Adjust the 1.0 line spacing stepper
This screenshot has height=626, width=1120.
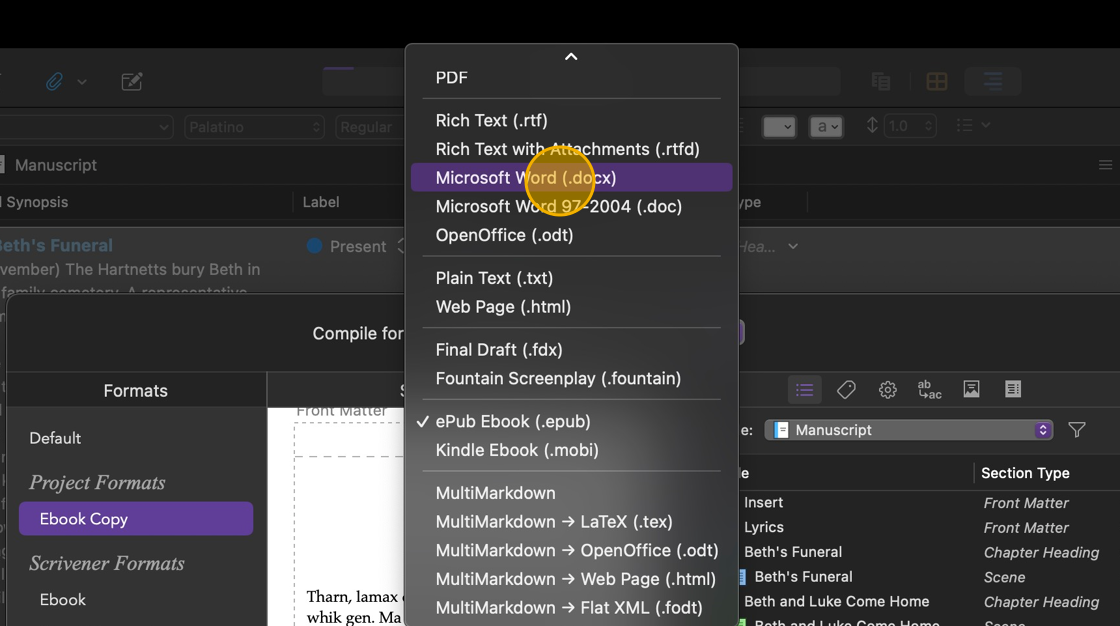coord(929,126)
